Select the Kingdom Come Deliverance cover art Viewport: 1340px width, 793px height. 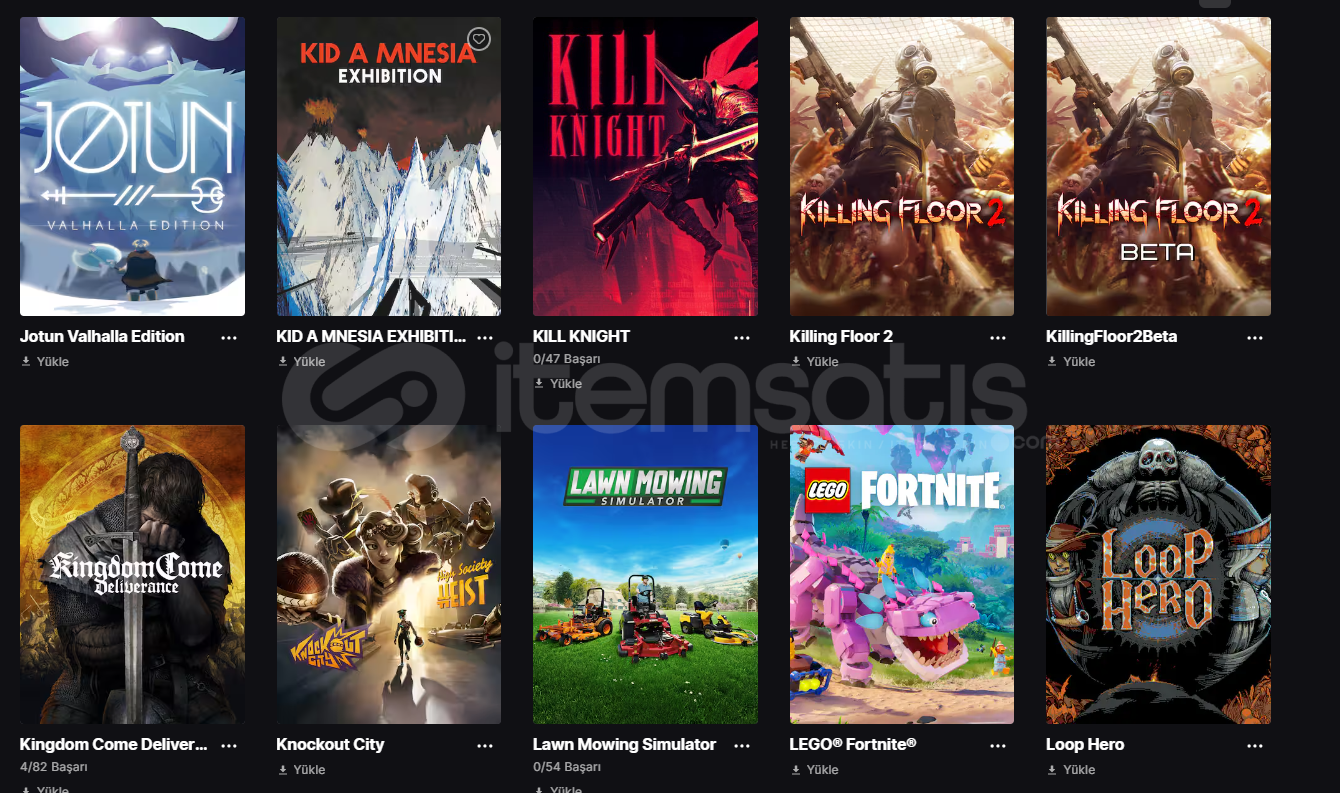[x=132, y=574]
